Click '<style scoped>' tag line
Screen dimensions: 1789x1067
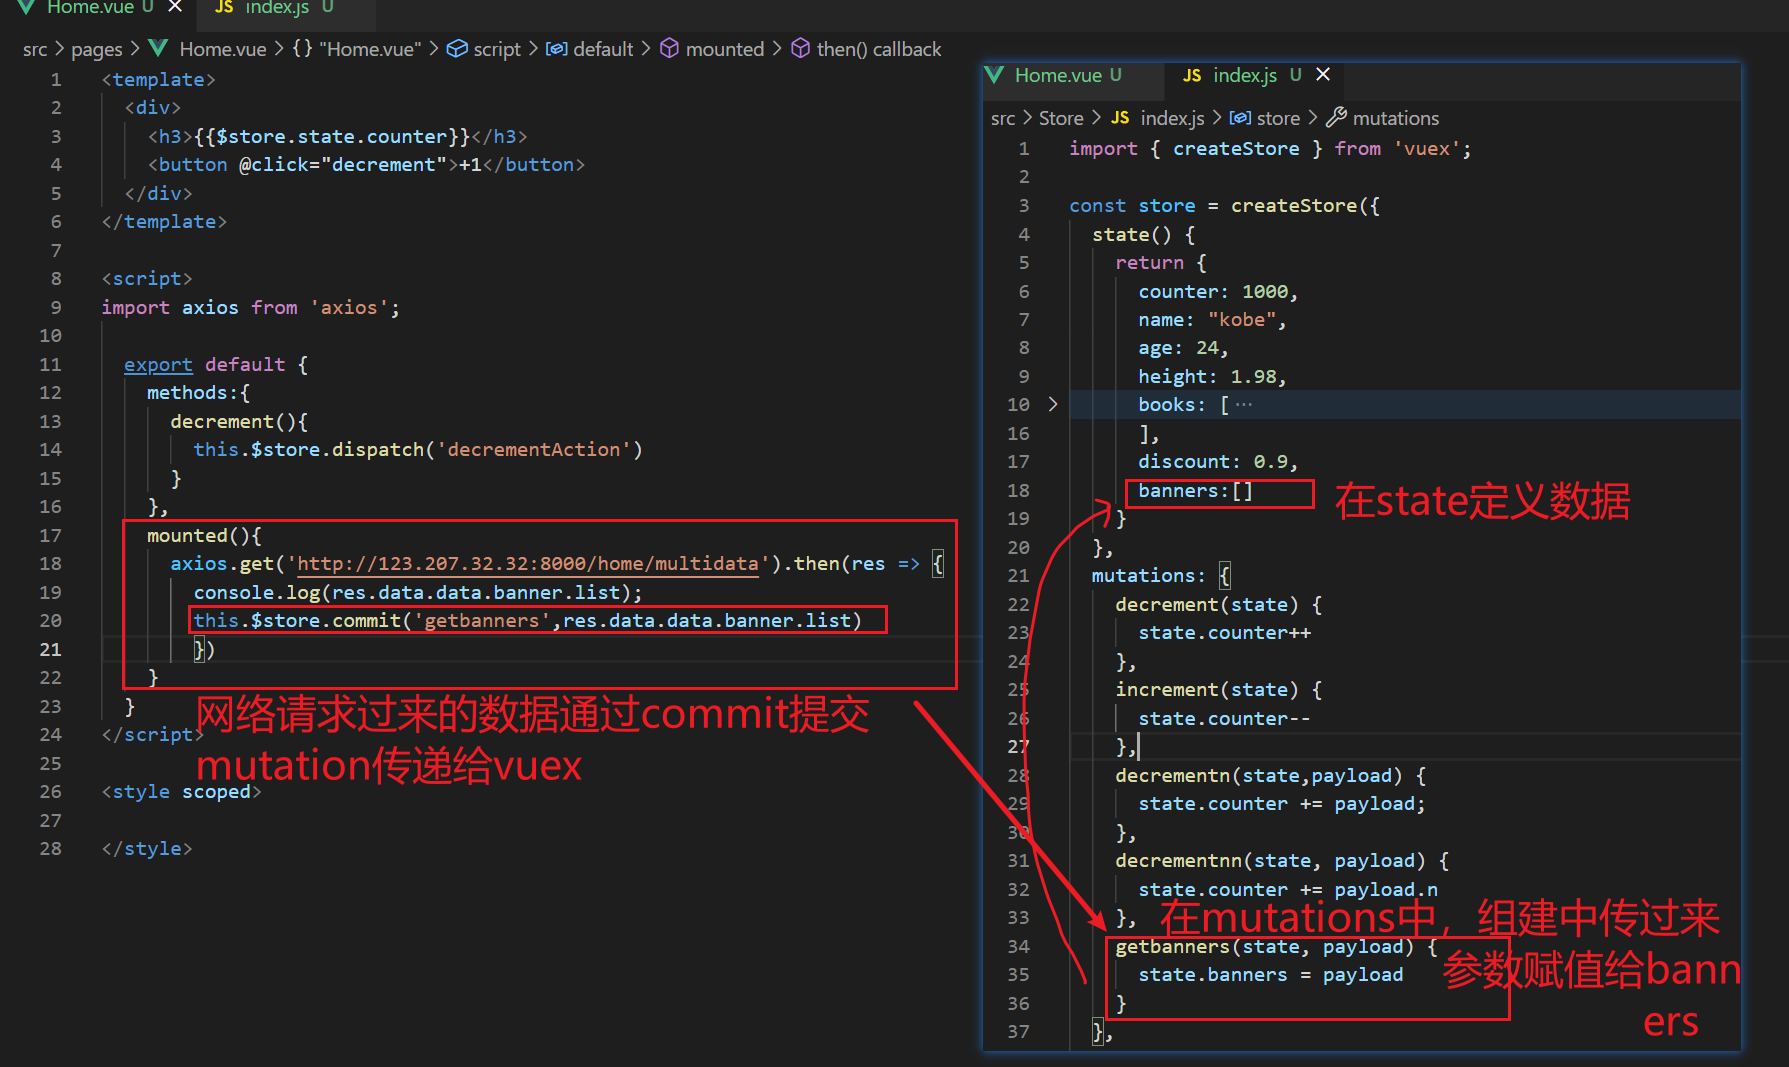point(181,791)
